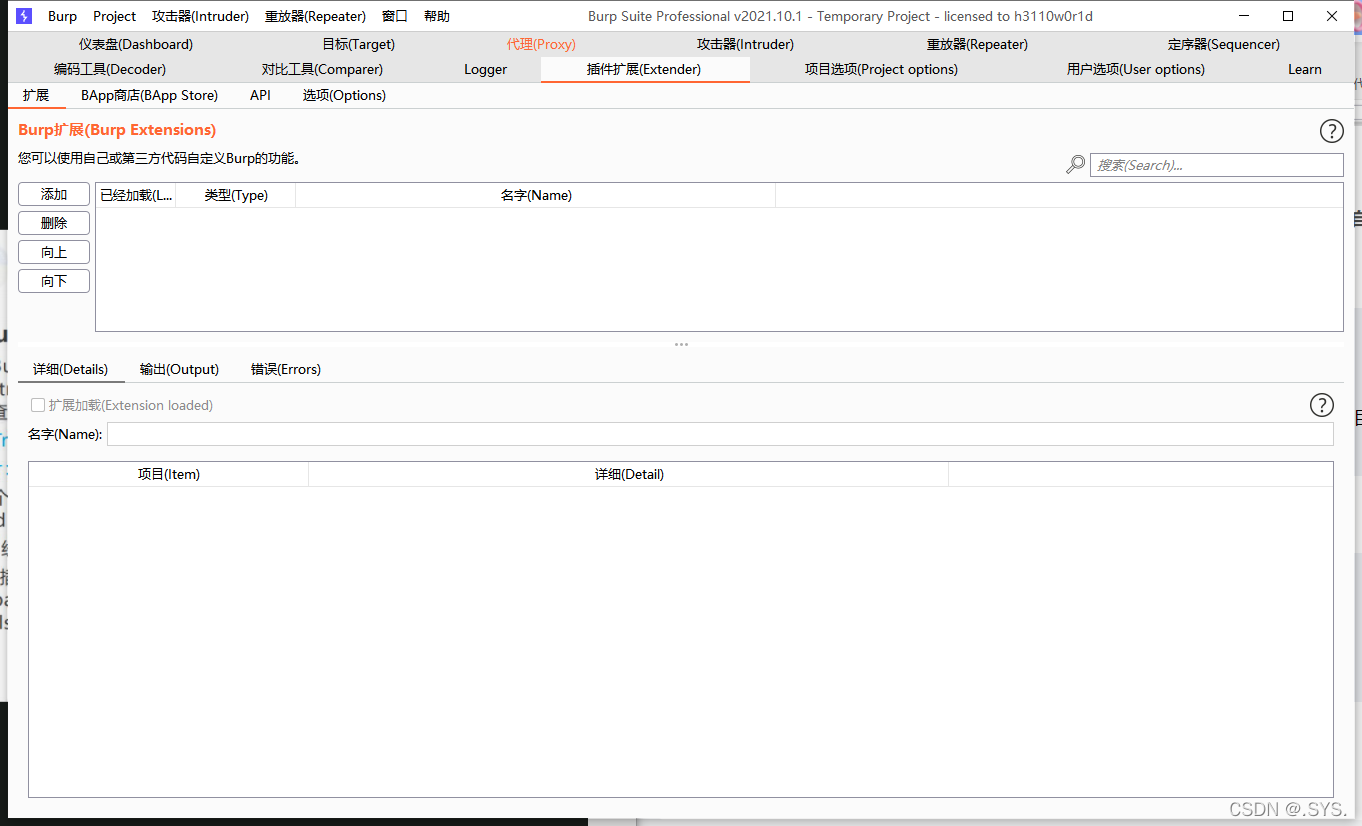The width and height of the screenshot is (1362, 826).
Task: Select the 详细(Details) tab
Action: (70, 369)
